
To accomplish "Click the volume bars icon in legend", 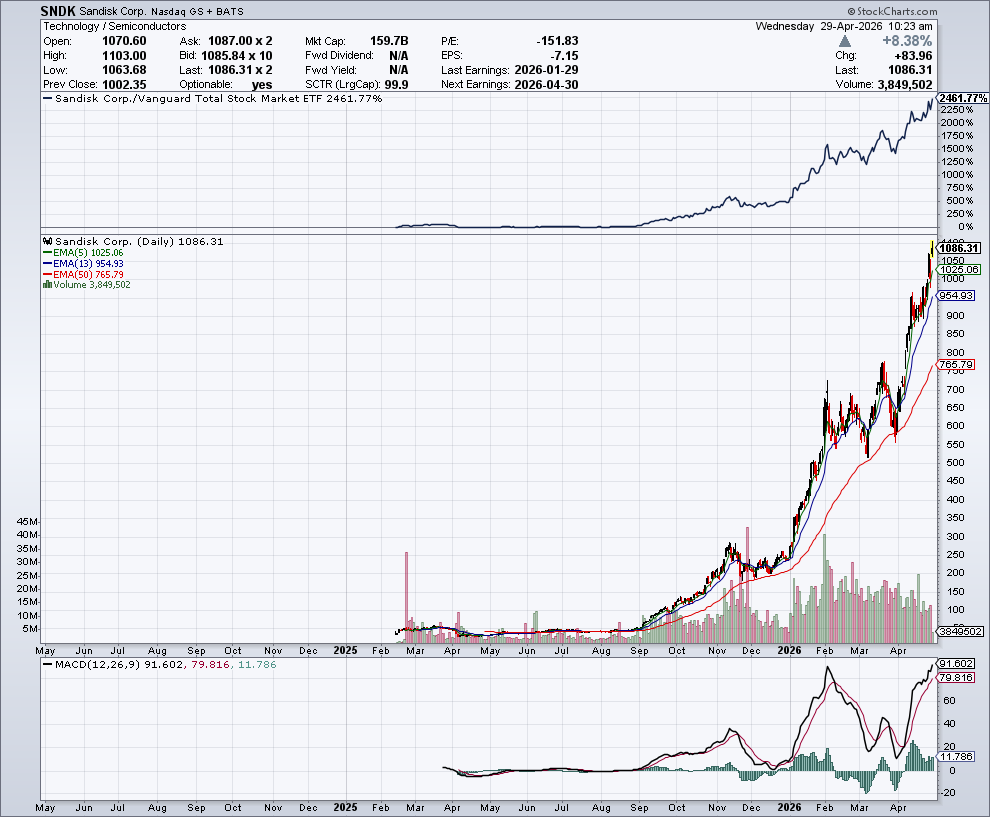I will (x=47, y=285).
